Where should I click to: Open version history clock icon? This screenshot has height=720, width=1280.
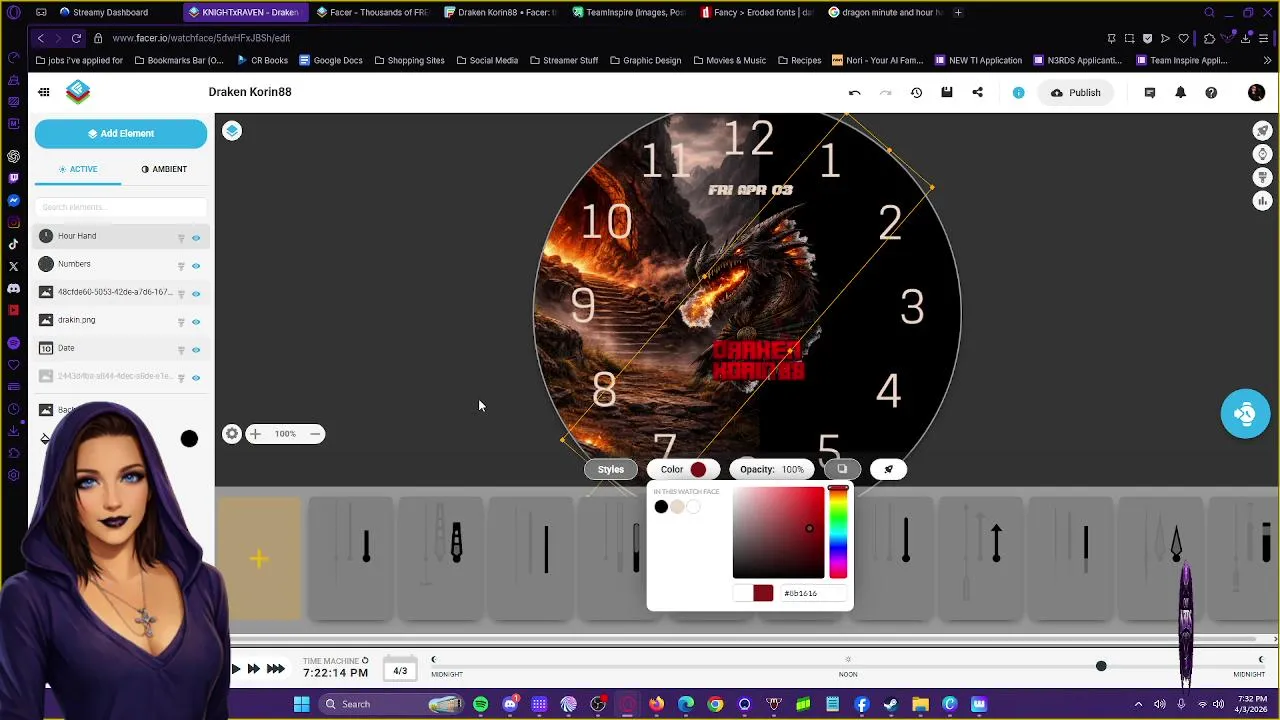point(916,93)
